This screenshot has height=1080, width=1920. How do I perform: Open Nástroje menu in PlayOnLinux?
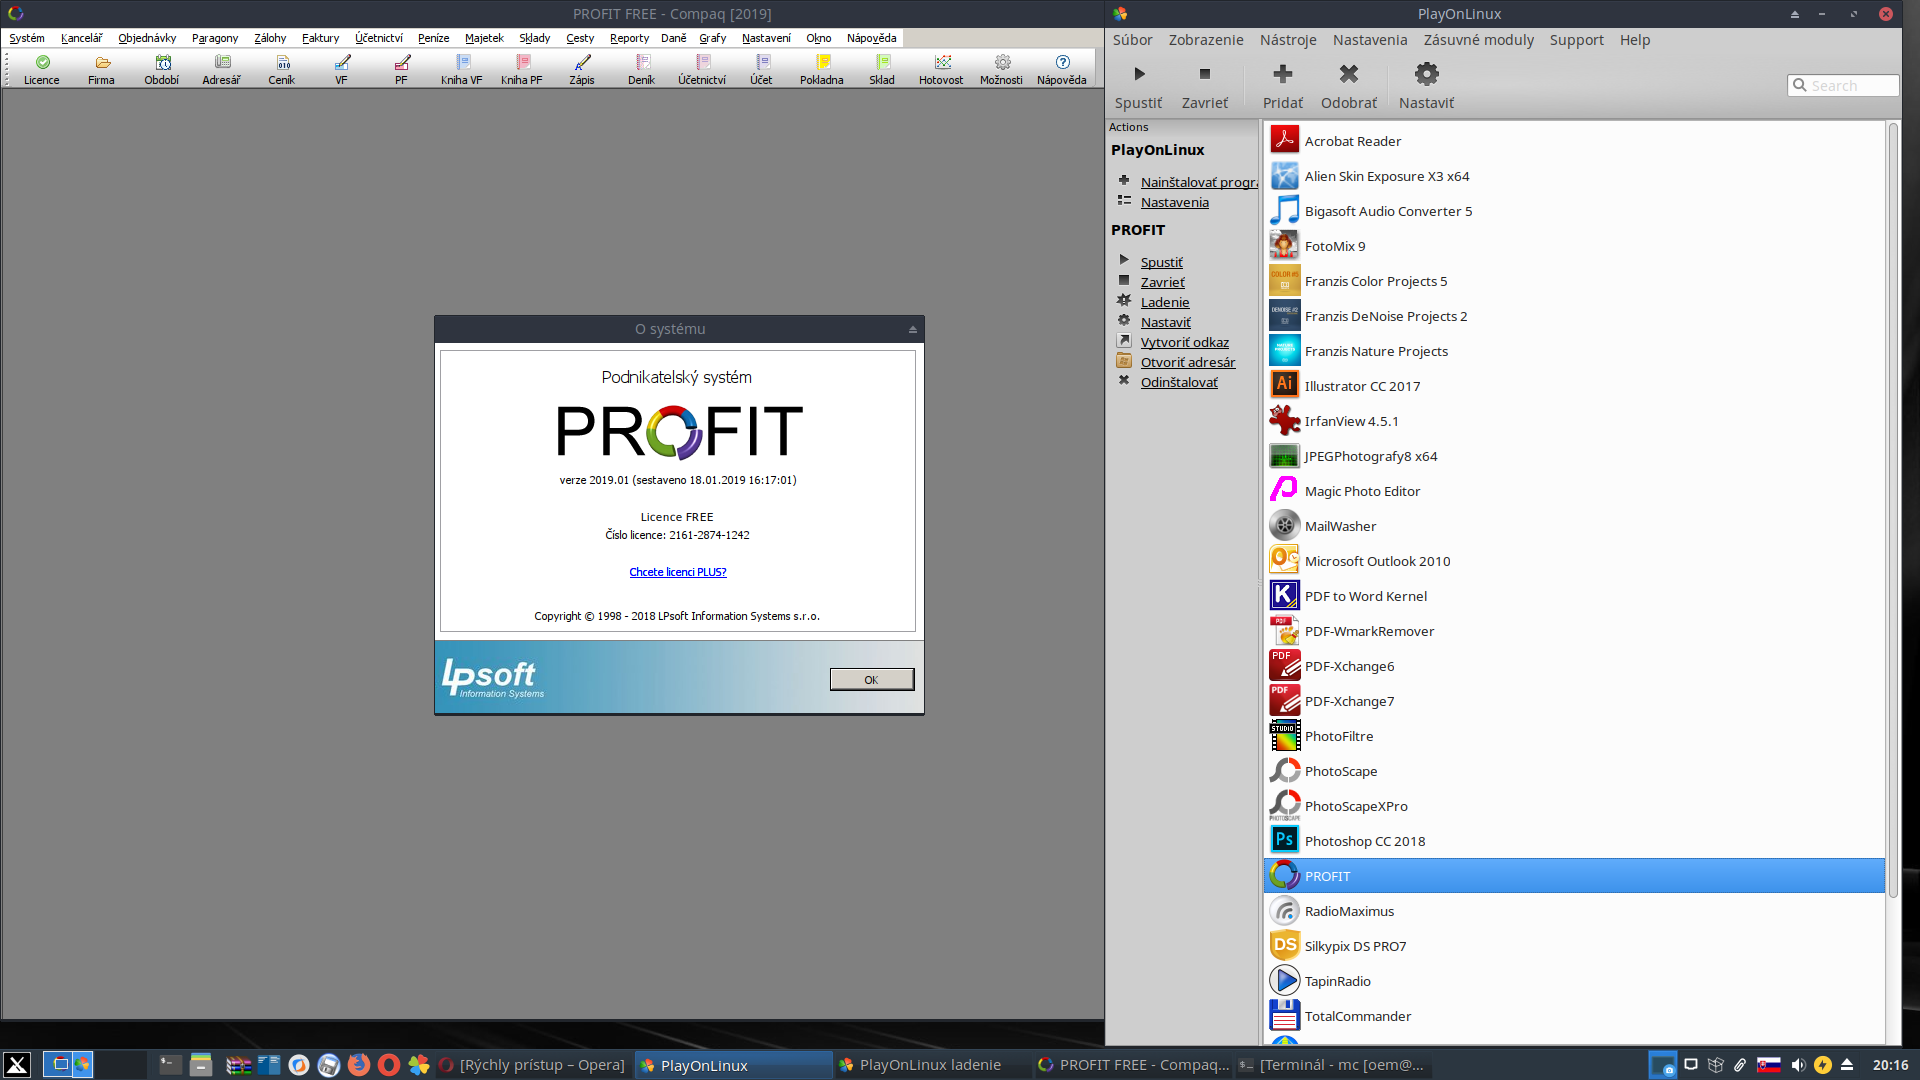click(x=1288, y=40)
